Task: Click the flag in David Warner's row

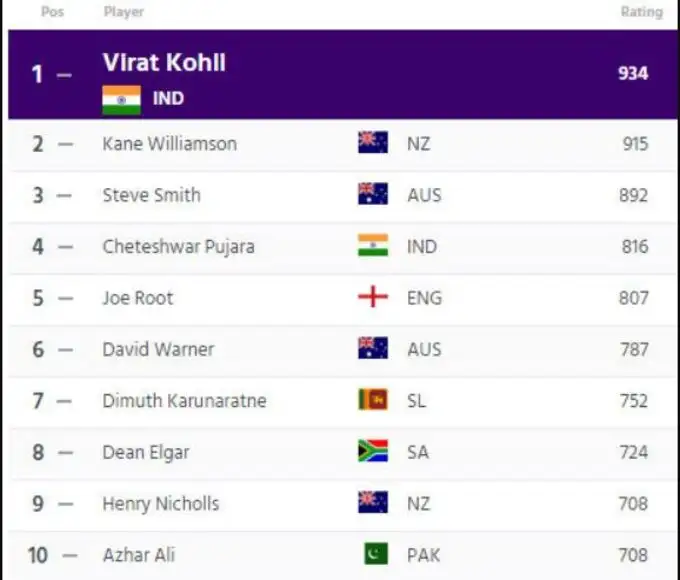Action: pos(373,349)
